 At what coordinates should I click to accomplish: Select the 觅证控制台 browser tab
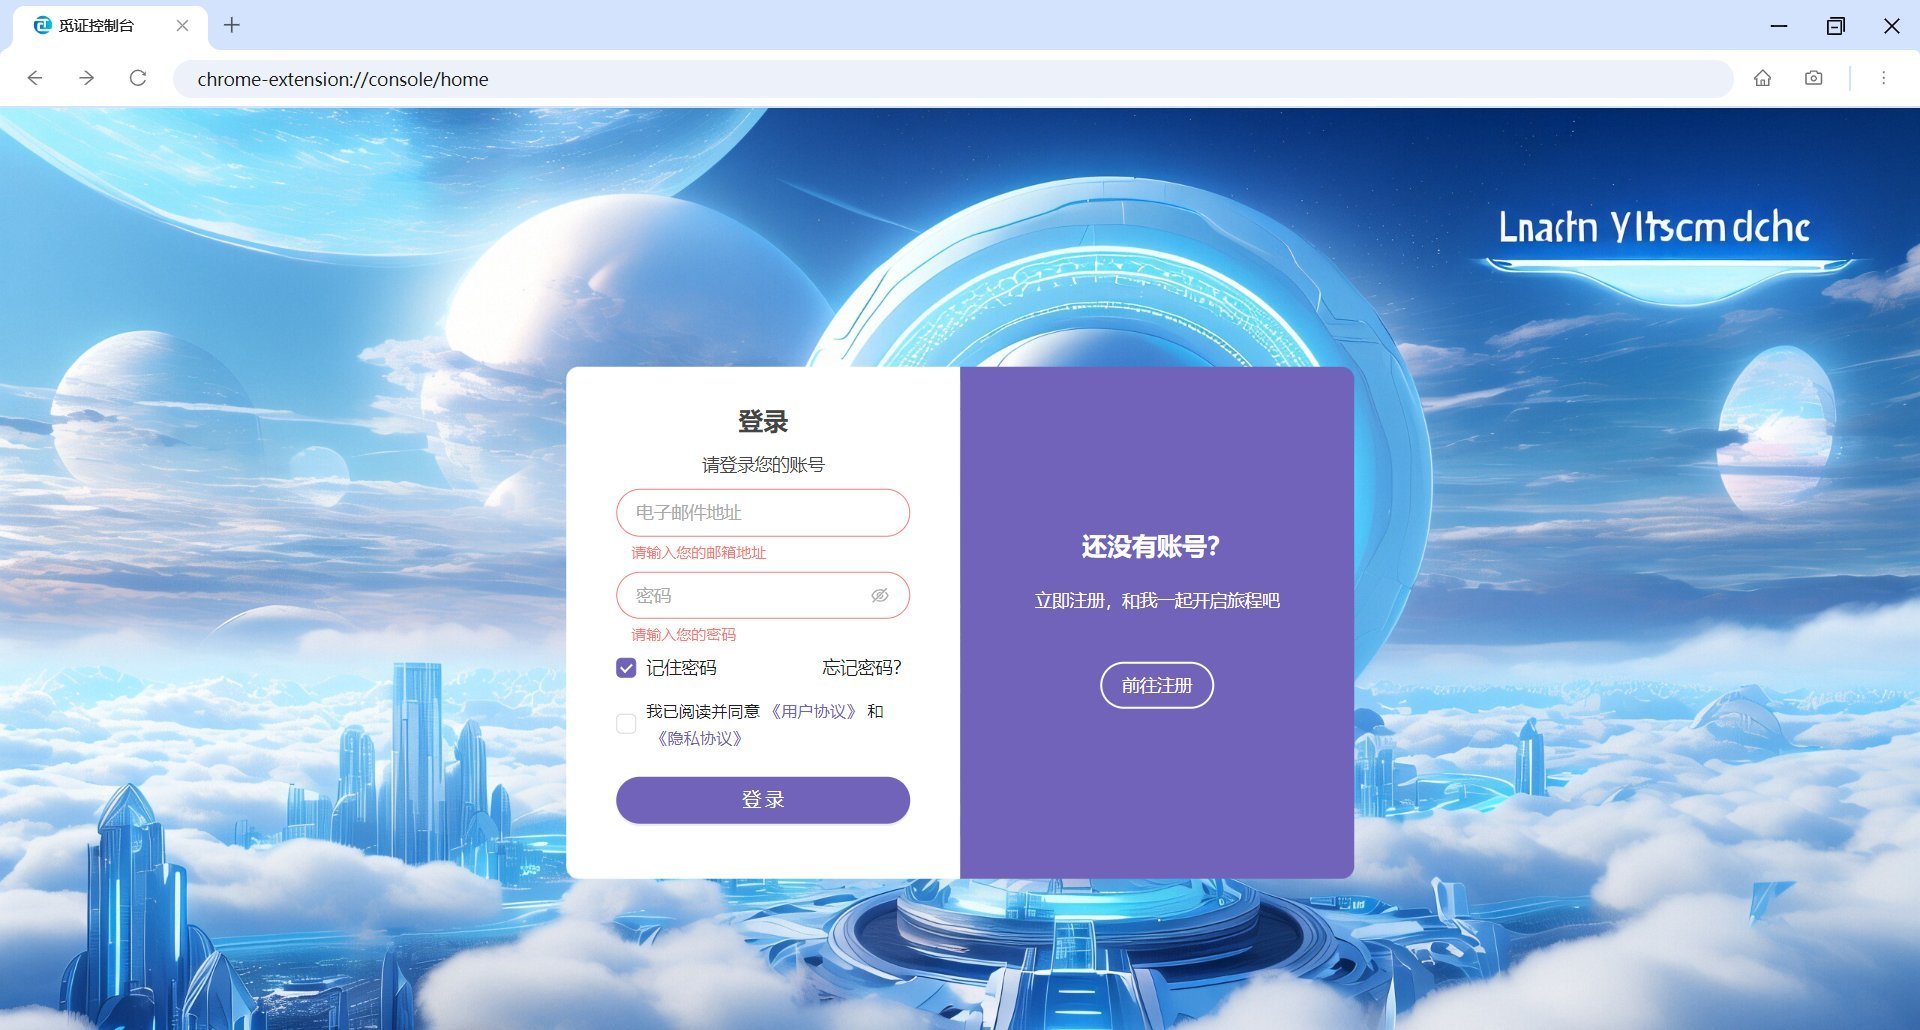(x=97, y=26)
